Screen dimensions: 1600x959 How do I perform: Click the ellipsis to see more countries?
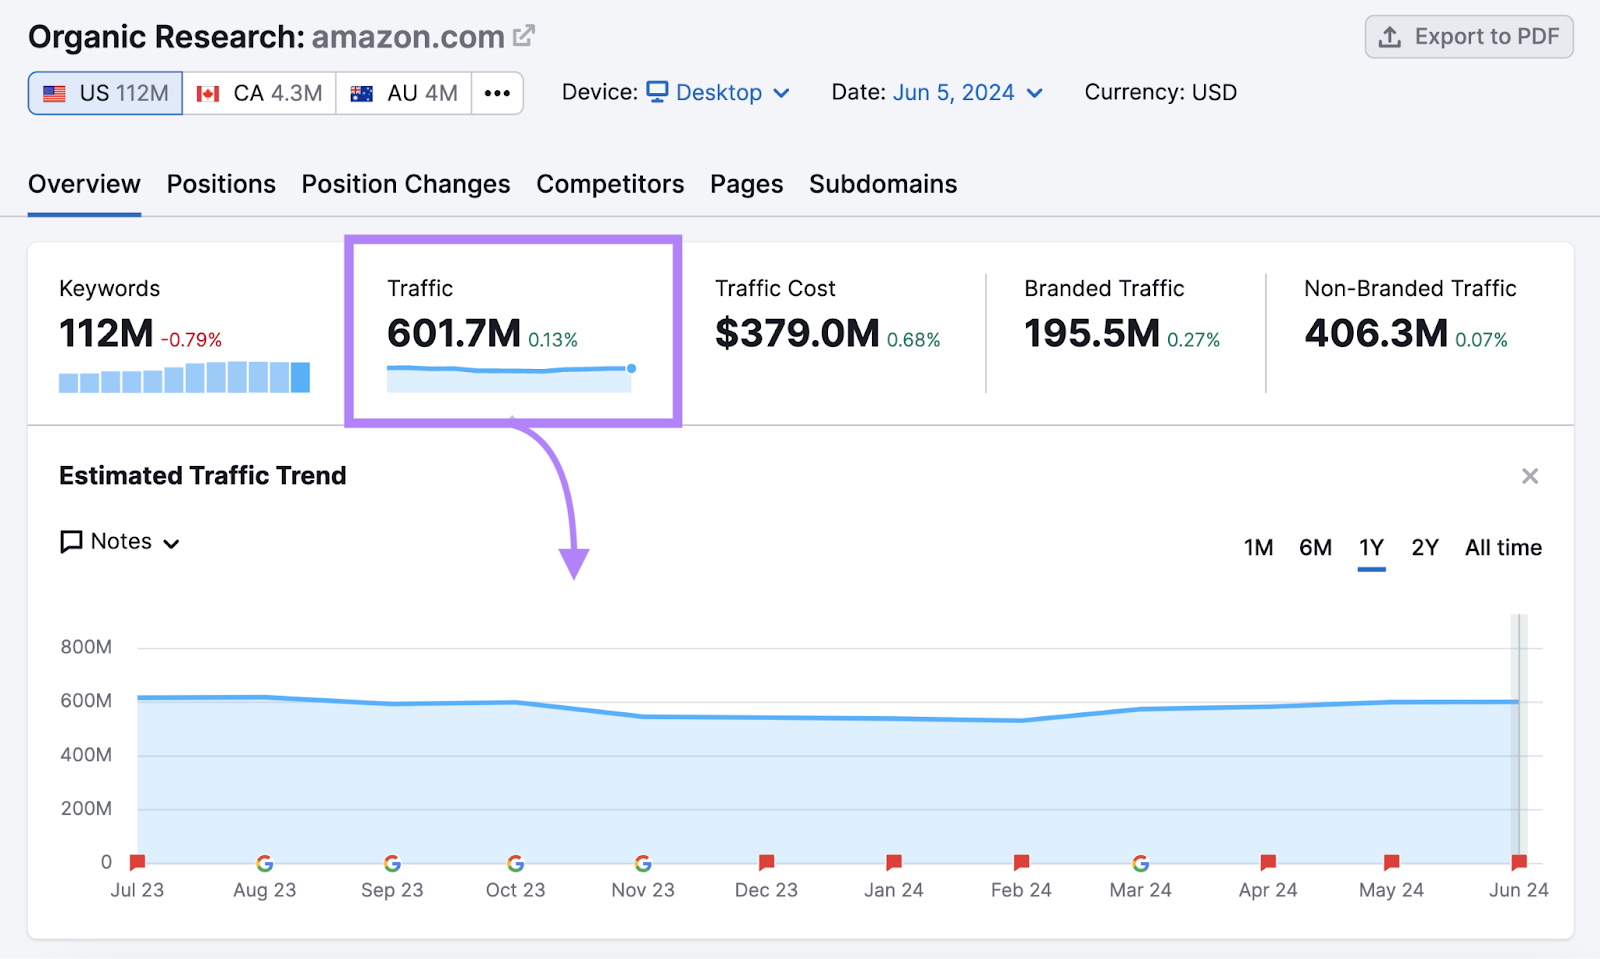point(497,92)
